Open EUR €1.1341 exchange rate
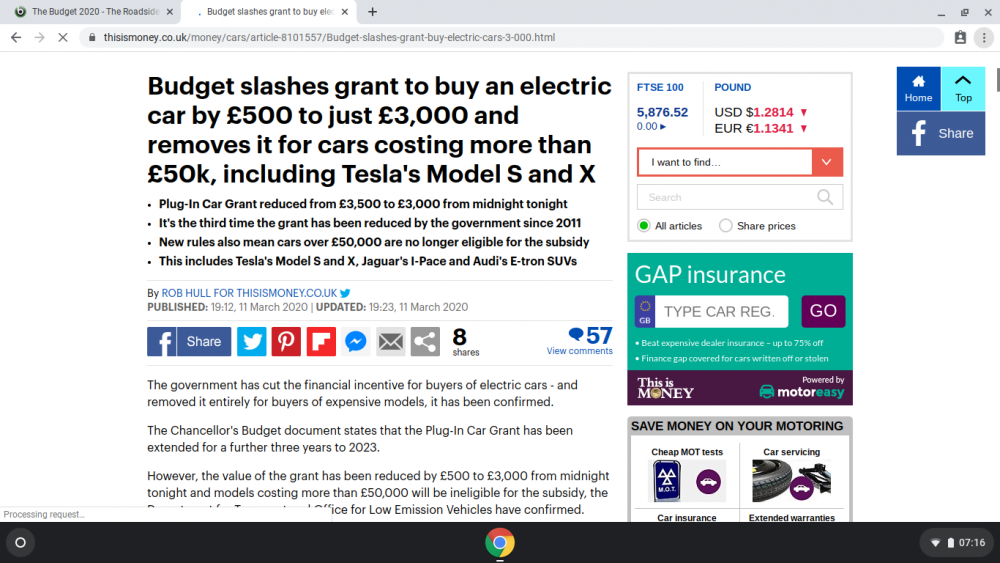Screen dimensions: 1000x563 [x=761, y=128]
